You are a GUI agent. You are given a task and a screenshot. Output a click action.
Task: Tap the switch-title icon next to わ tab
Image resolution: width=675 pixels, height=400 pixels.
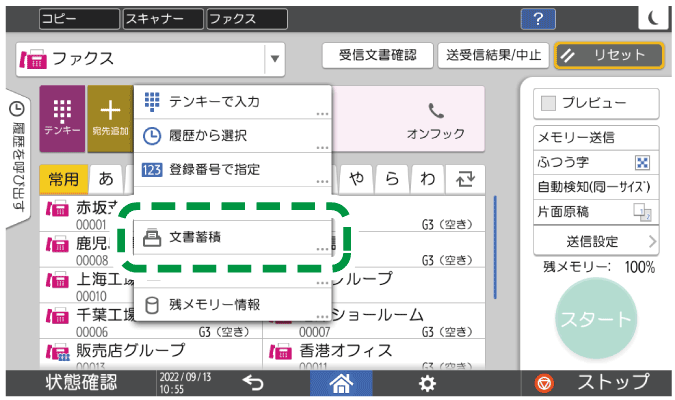coord(465,178)
